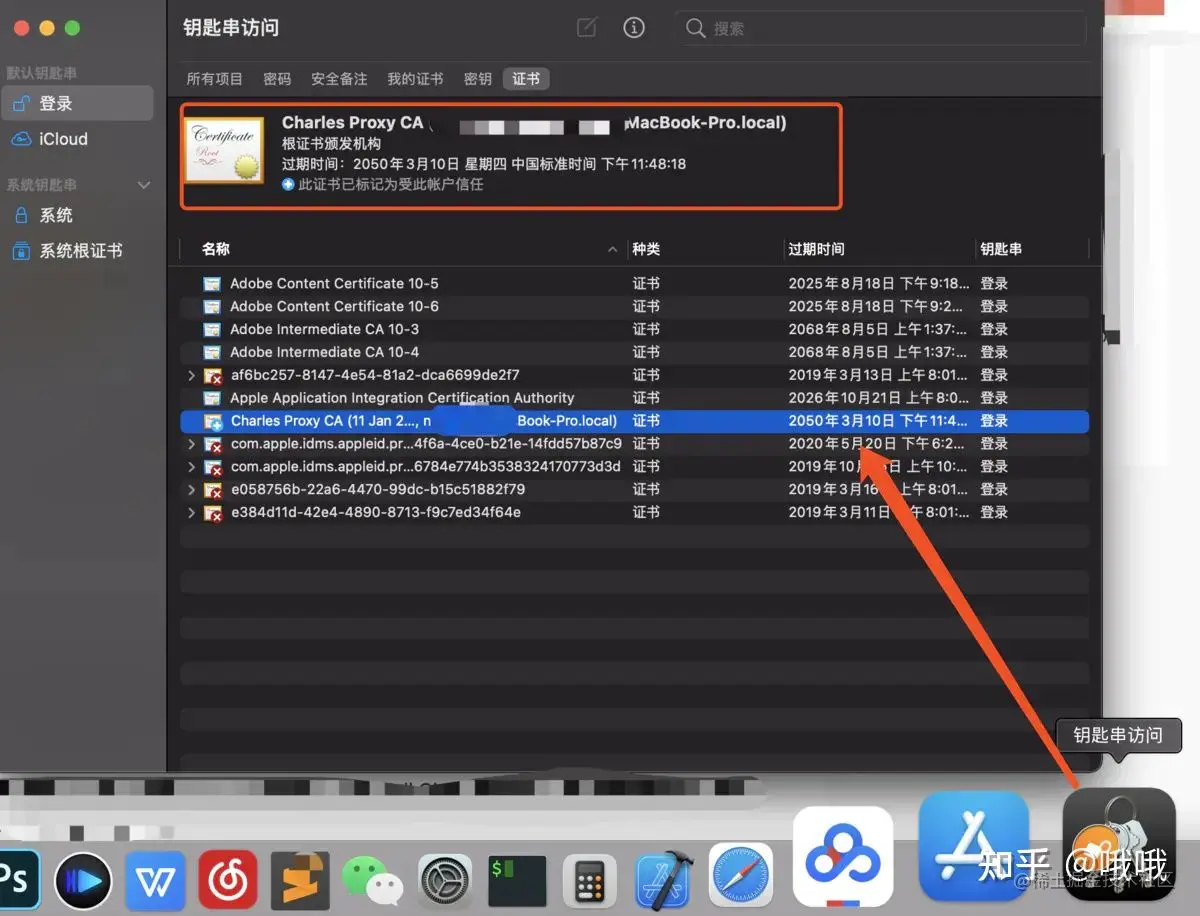
Task: Open Safari from the Dock
Action: (741, 876)
